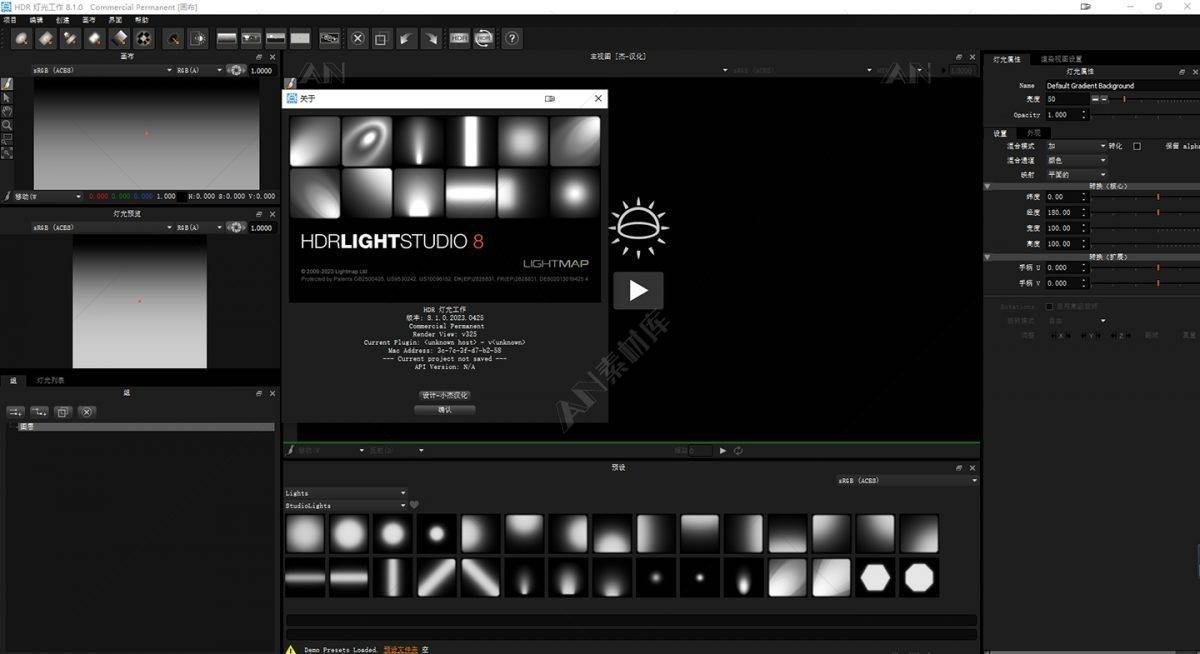This screenshot has width=1200, height=654.
Task: Click the round X delete icon in list panel
Action: pos(87,411)
